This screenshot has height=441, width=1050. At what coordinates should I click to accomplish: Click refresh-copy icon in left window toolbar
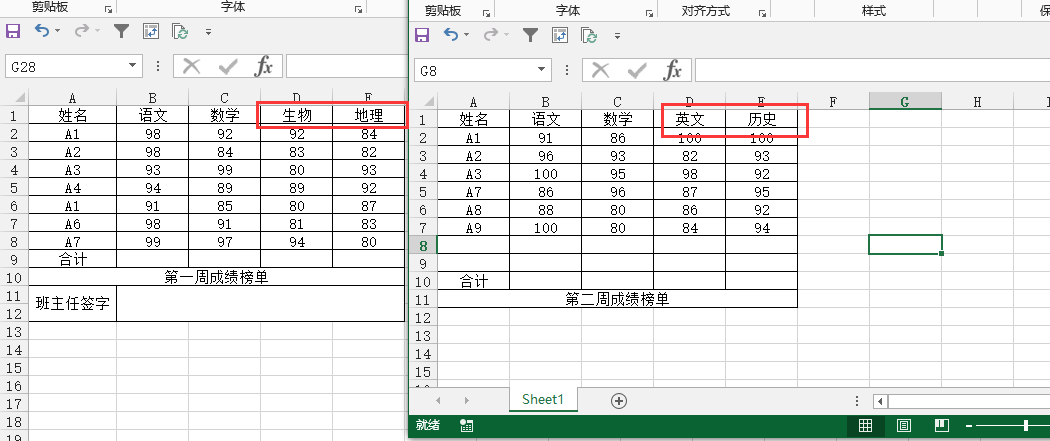(179, 31)
